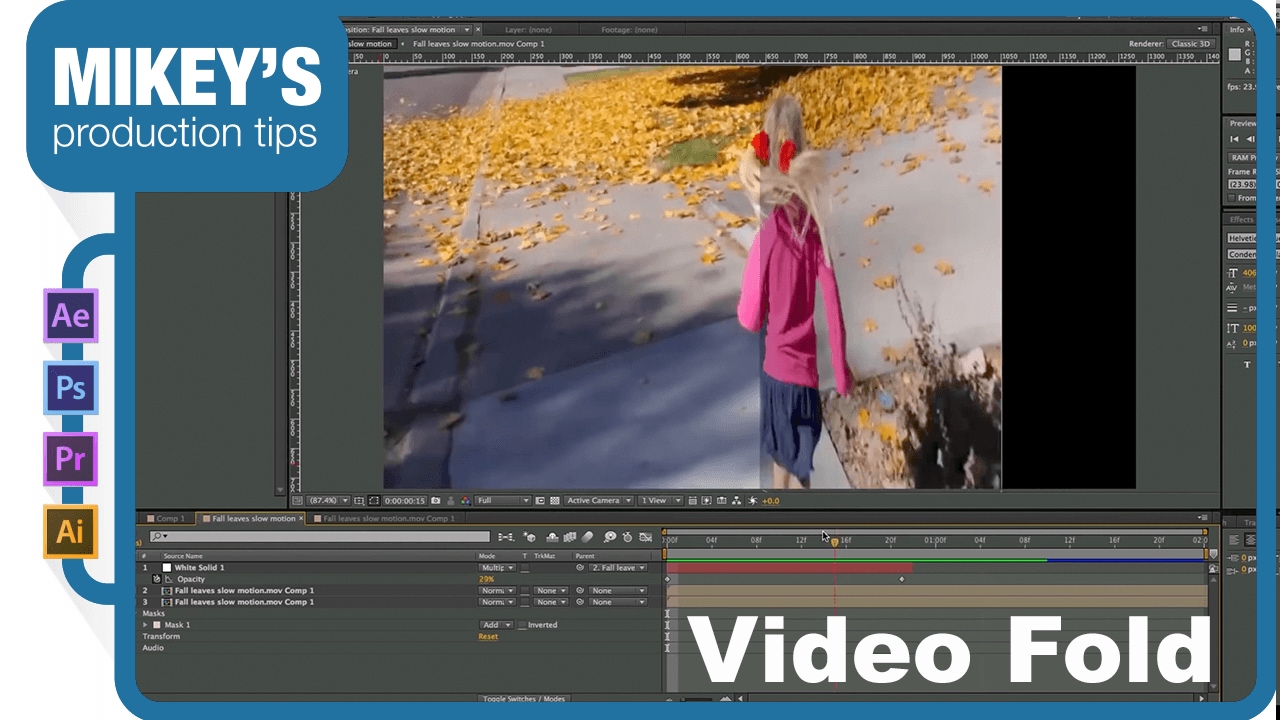Viewport: 1280px width, 720px height.
Task: Click the Opacity graph icon
Action: (169, 579)
